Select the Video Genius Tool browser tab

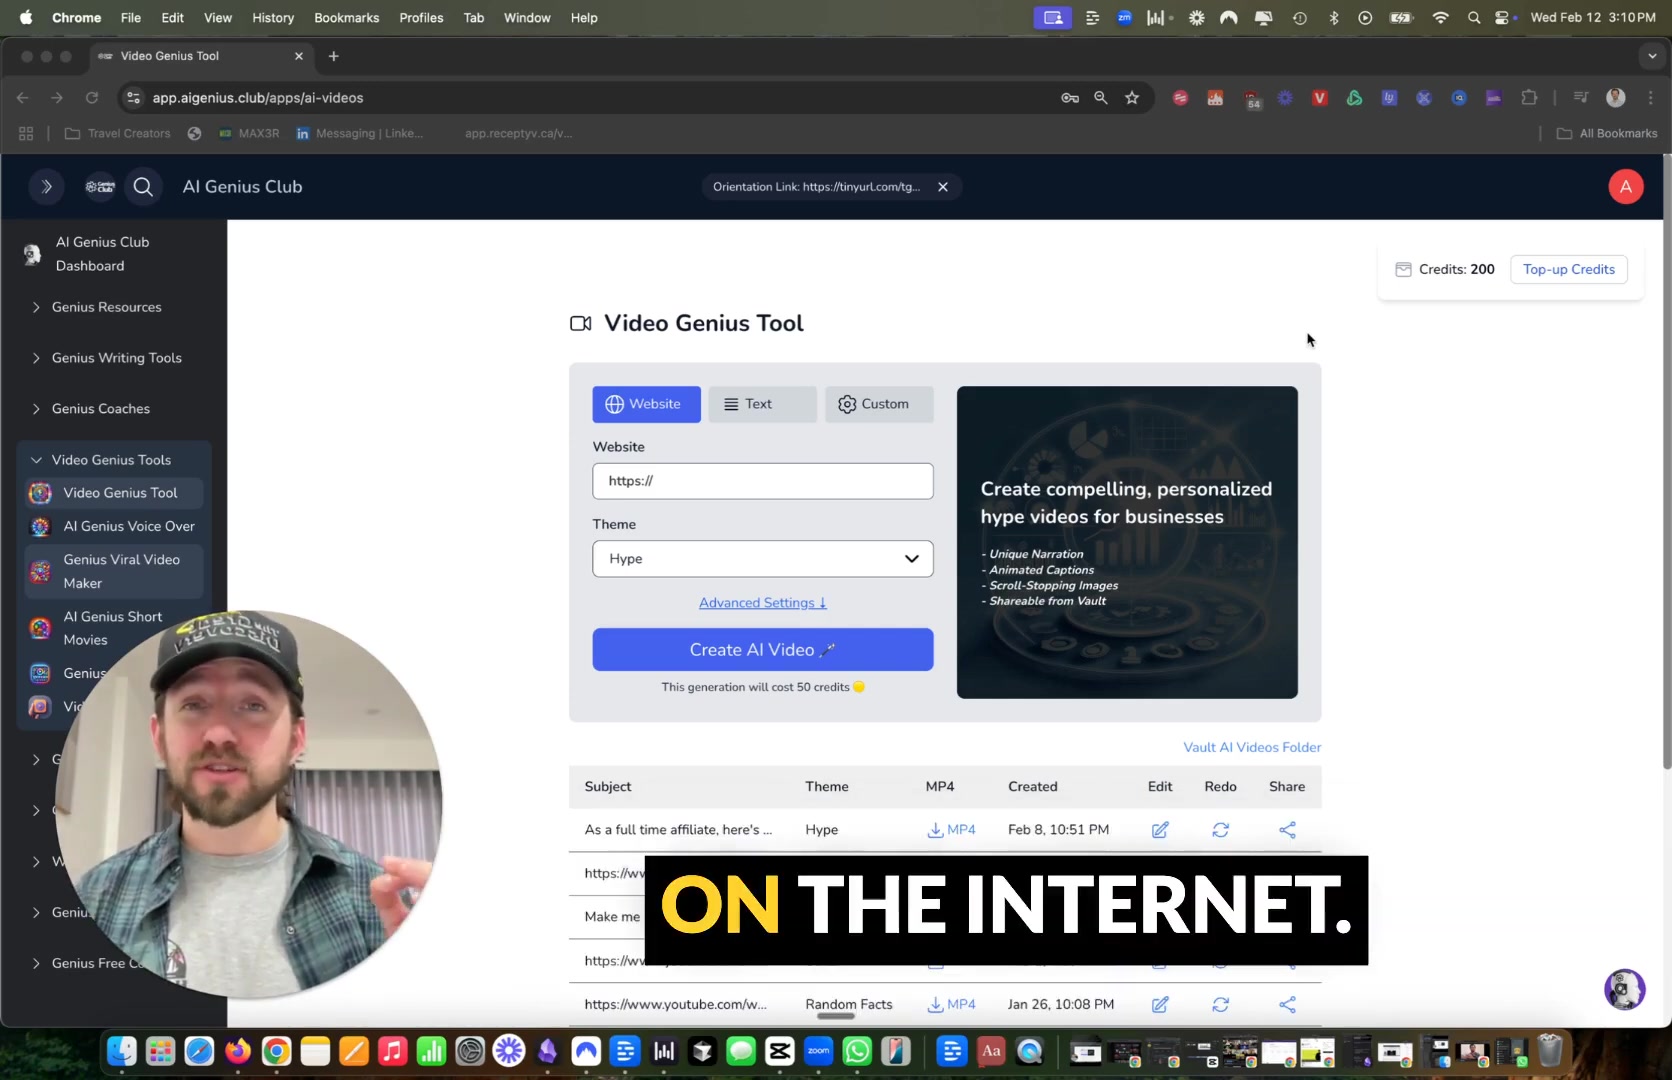click(201, 56)
